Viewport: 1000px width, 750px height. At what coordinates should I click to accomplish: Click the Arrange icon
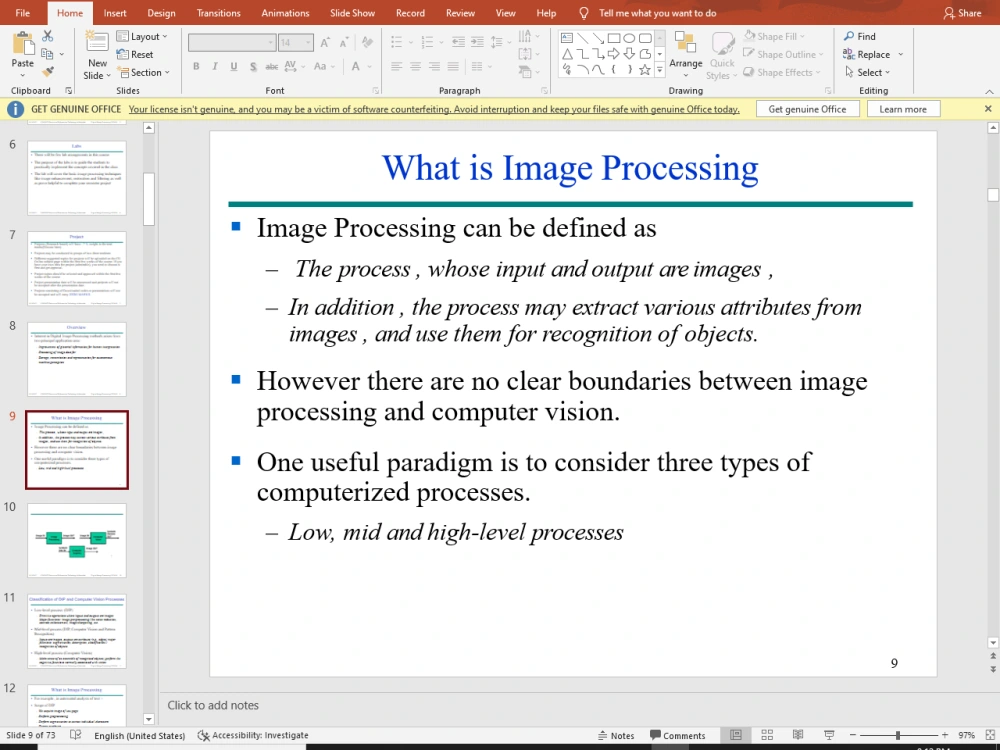click(x=686, y=43)
